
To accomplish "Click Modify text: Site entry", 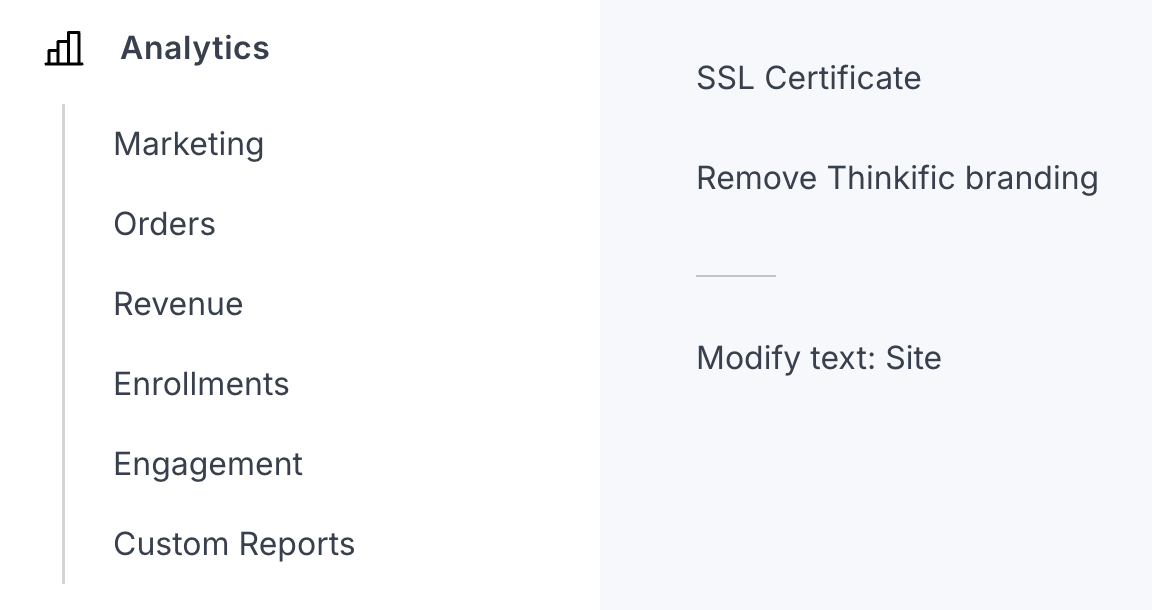I will 819,358.
